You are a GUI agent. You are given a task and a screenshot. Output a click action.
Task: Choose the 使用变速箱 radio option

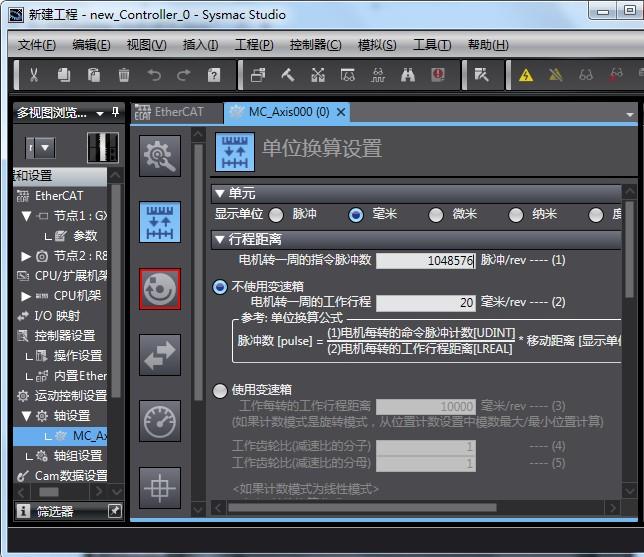[220, 390]
